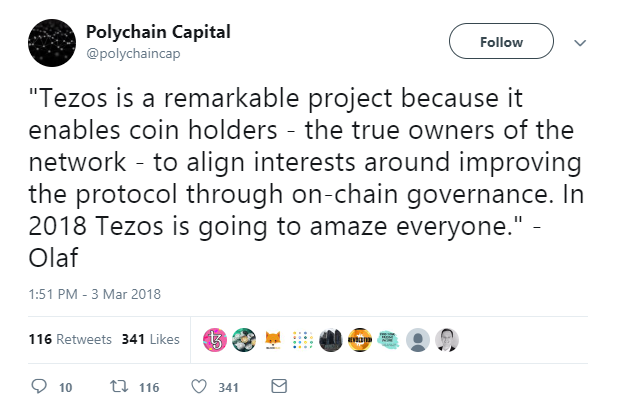Like the tweet with heart icon

pyautogui.click(x=198, y=387)
